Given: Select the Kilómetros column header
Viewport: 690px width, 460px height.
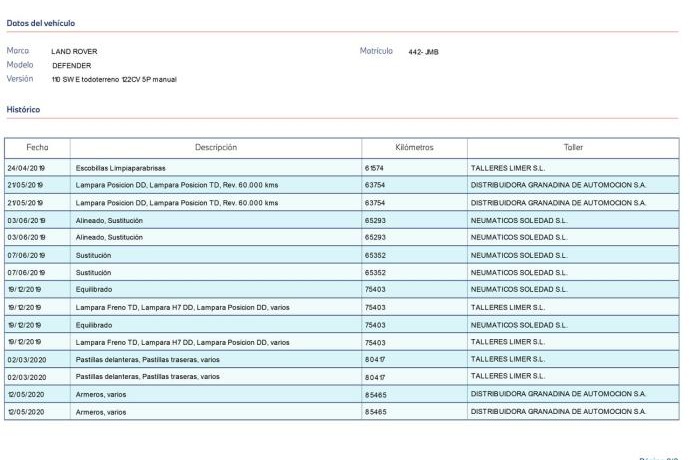Looking at the screenshot, I should [x=414, y=147].
